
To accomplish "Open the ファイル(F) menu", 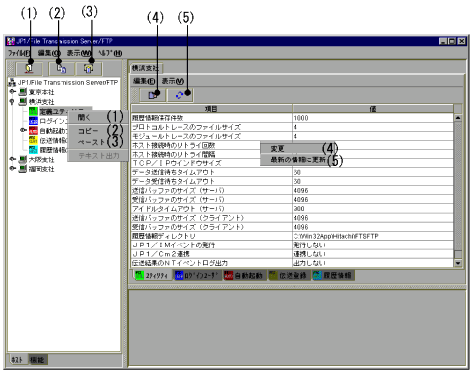I will pyautogui.click(x=19, y=53).
